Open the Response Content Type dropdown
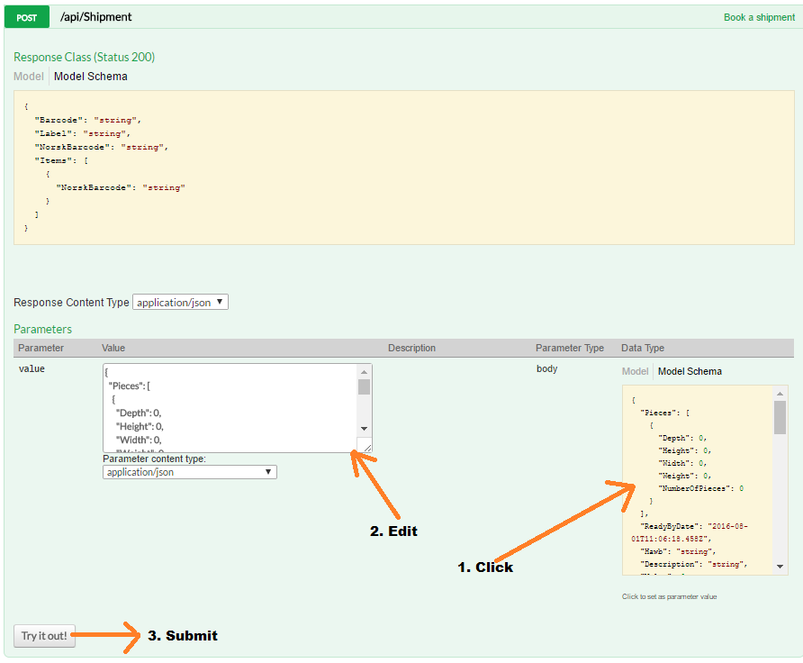Image resolution: width=803 pixels, height=663 pixels. pos(180,302)
